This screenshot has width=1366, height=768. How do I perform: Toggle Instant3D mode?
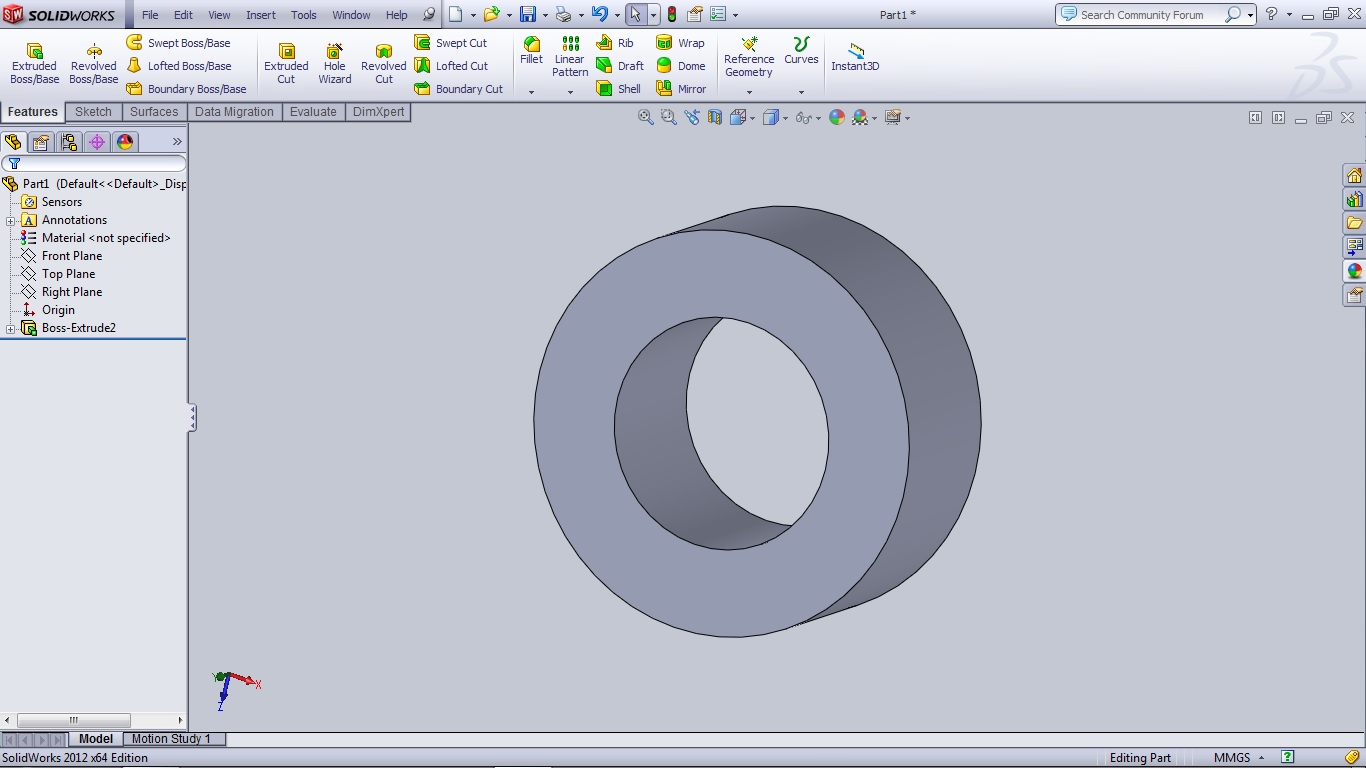pos(855,57)
